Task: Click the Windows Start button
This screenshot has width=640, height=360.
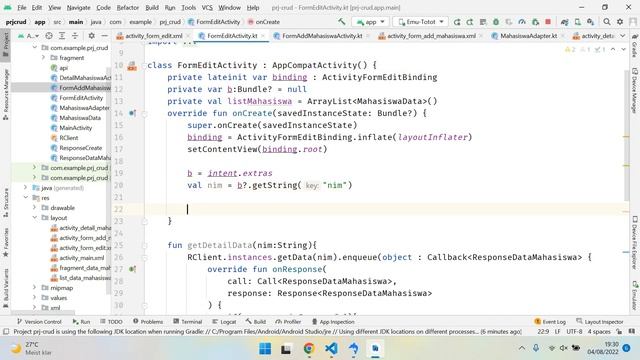Action: click(x=265, y=349)
